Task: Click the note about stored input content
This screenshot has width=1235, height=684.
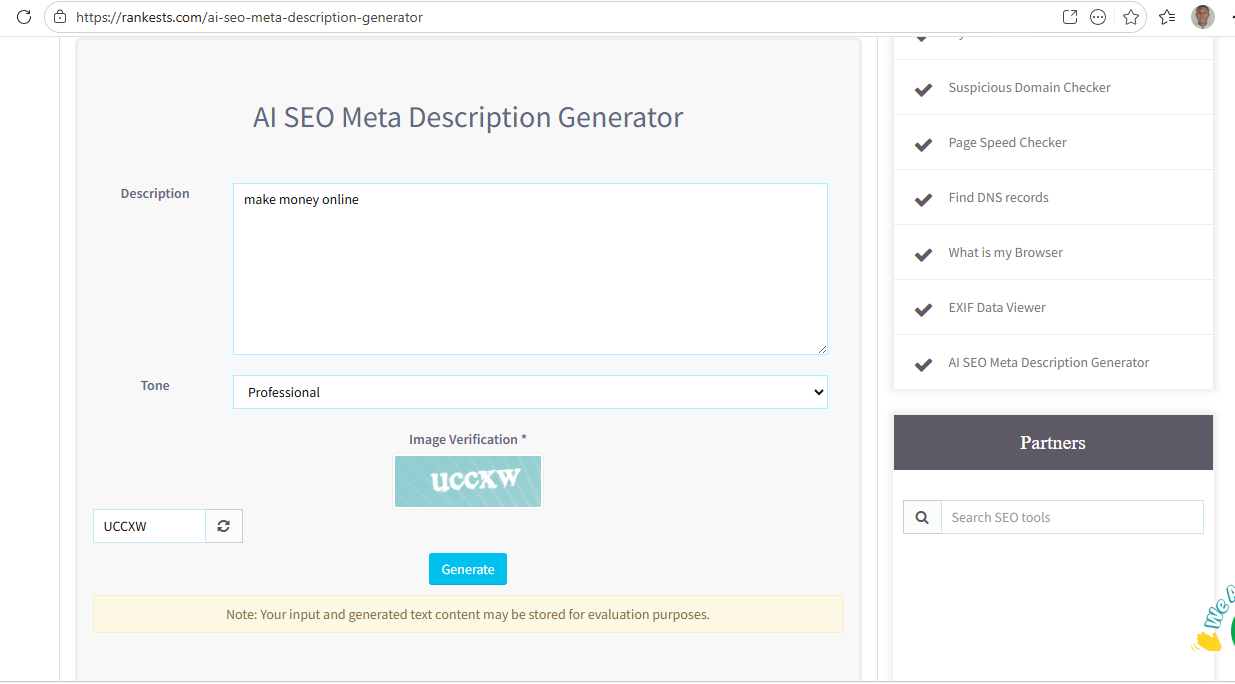Action: pos(468,614)
